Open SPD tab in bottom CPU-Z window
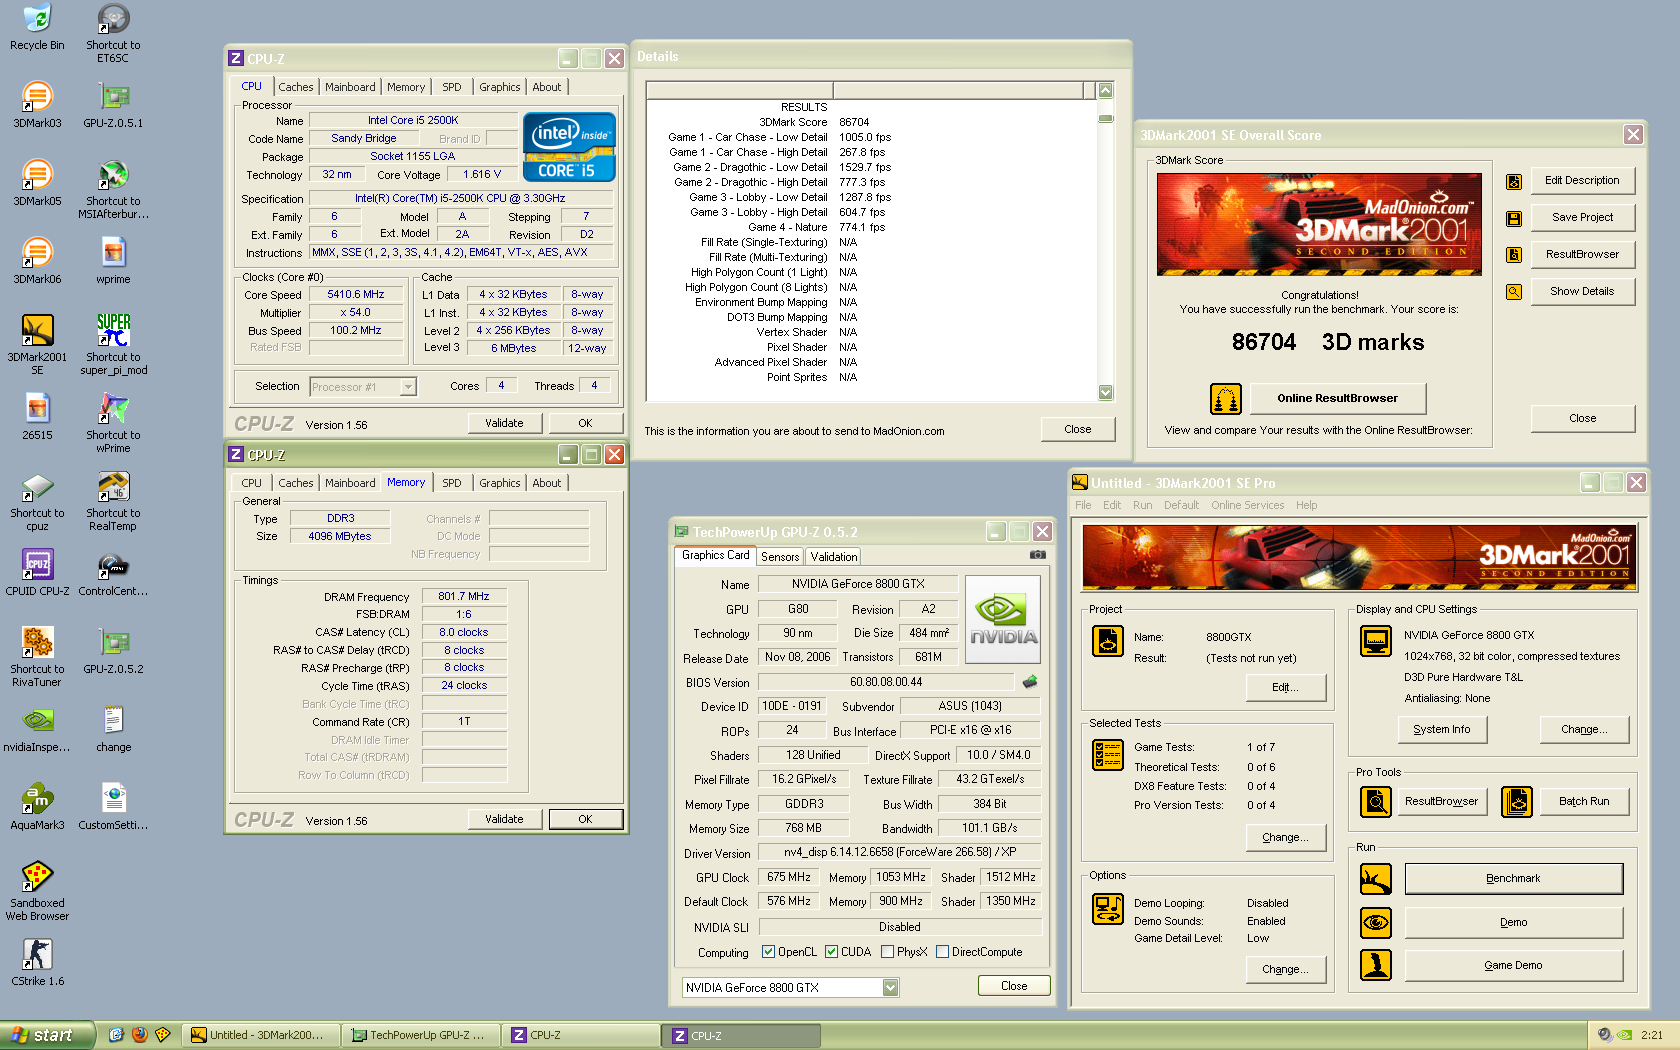Image resolution: width=1680 pixels, height=1050 pixels. (x=452, y=483)
